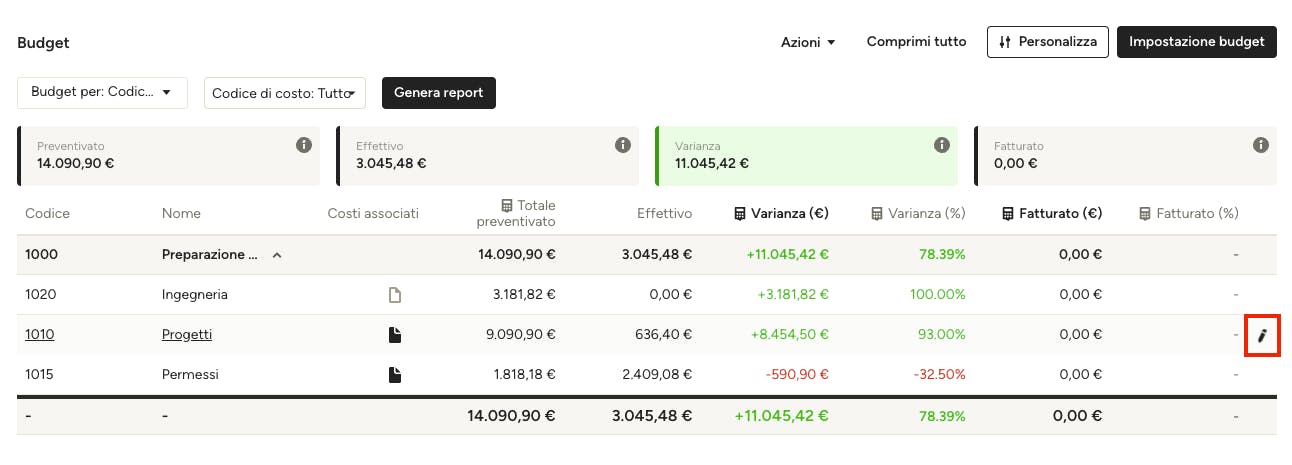The image size is (1292, 465).
Task: Show info tooltip for Effettivo card
Action: tap(623, 145)
